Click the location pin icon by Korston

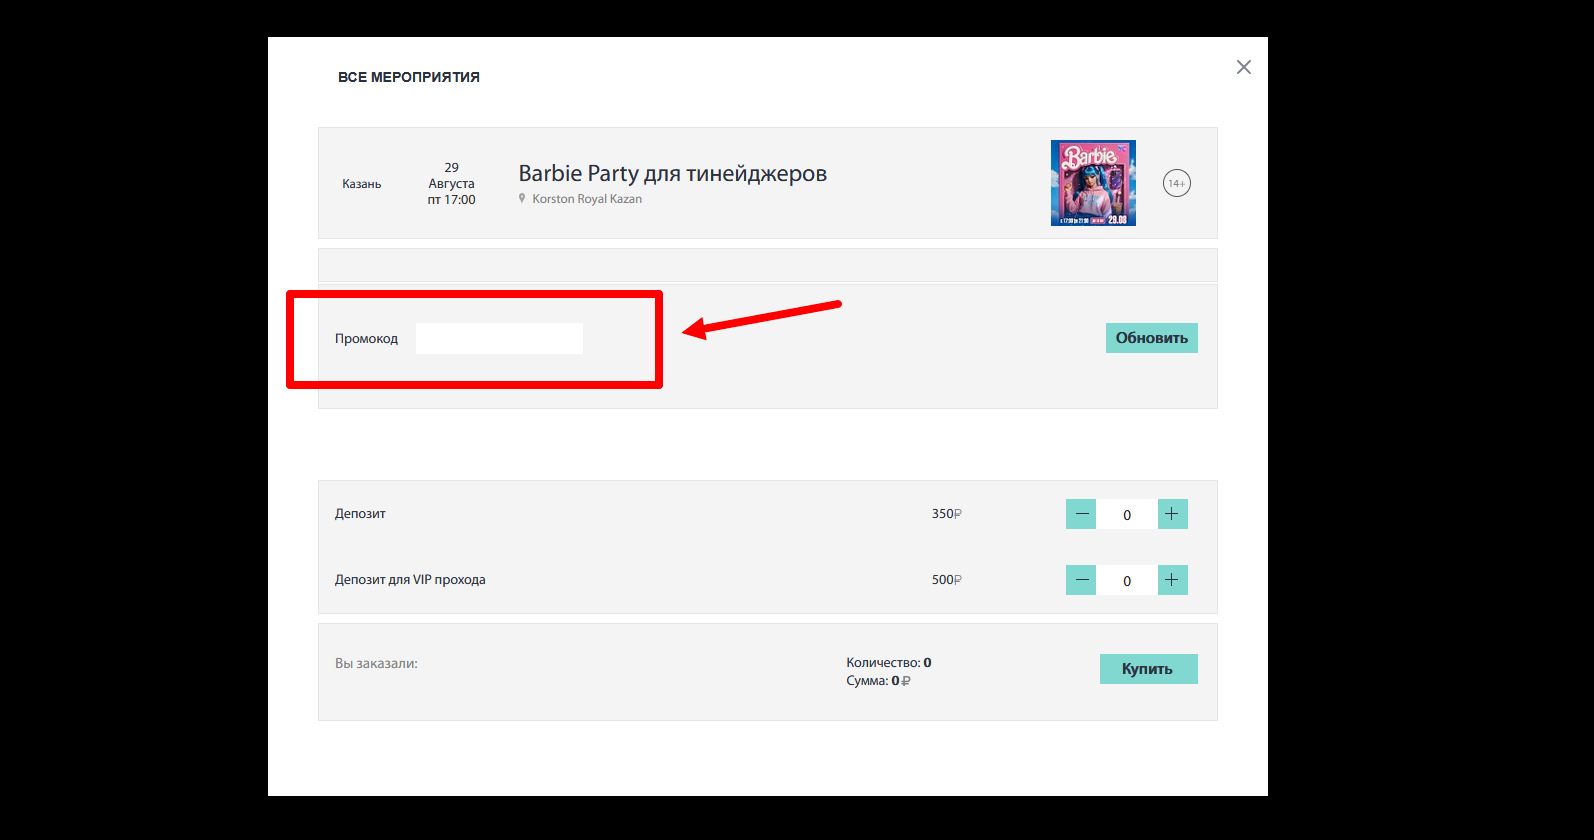522,199
